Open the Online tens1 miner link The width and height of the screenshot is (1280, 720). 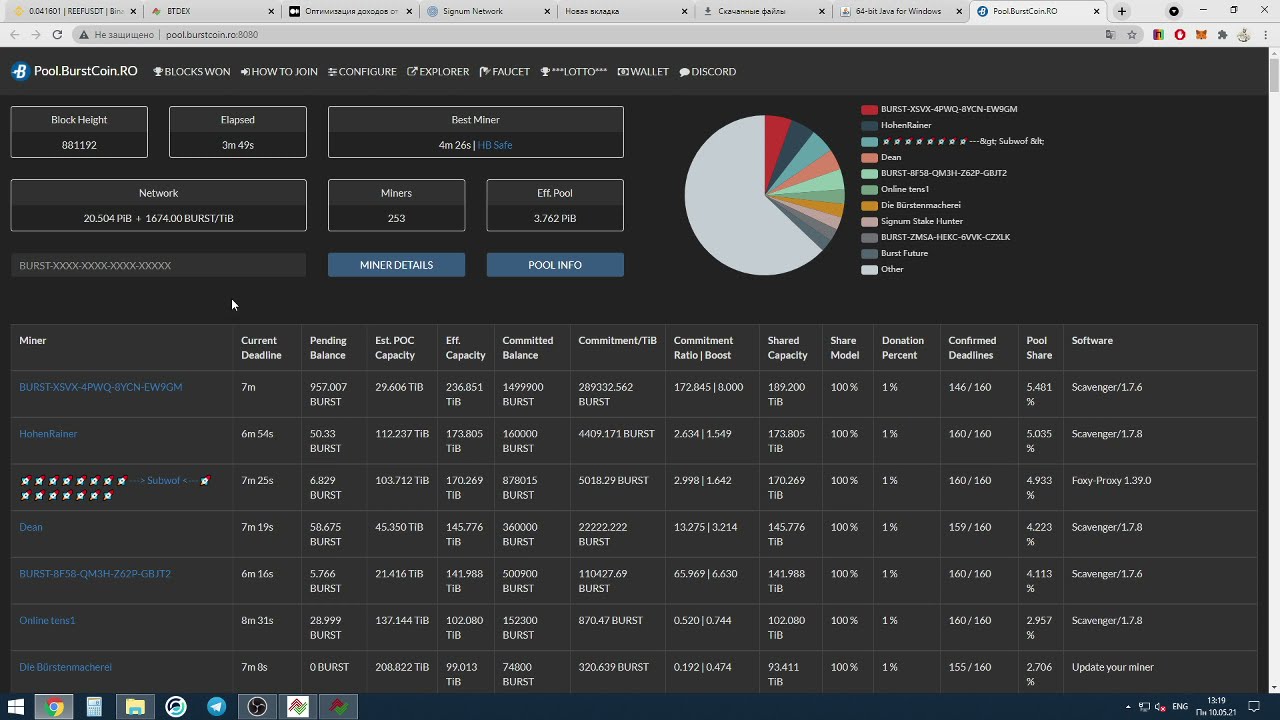point(47,620)
